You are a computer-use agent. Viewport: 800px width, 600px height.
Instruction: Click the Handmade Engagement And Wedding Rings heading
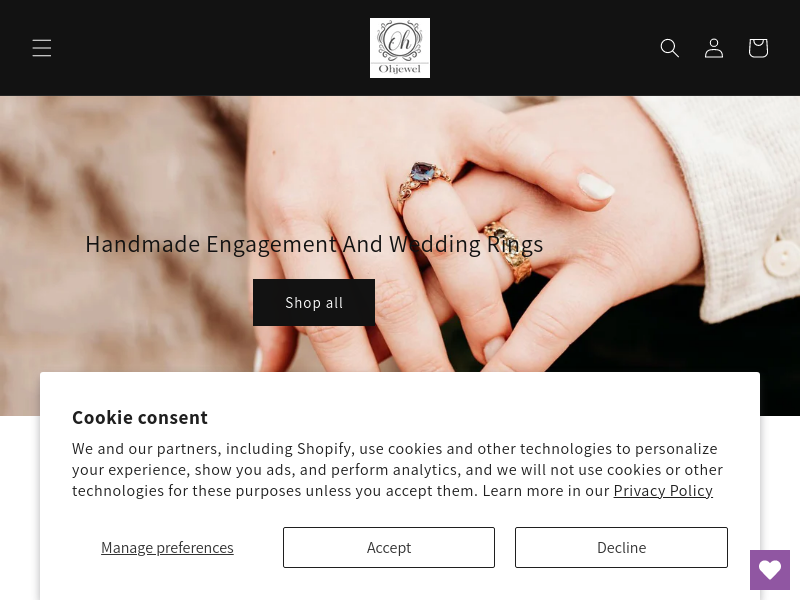point(314,244)
